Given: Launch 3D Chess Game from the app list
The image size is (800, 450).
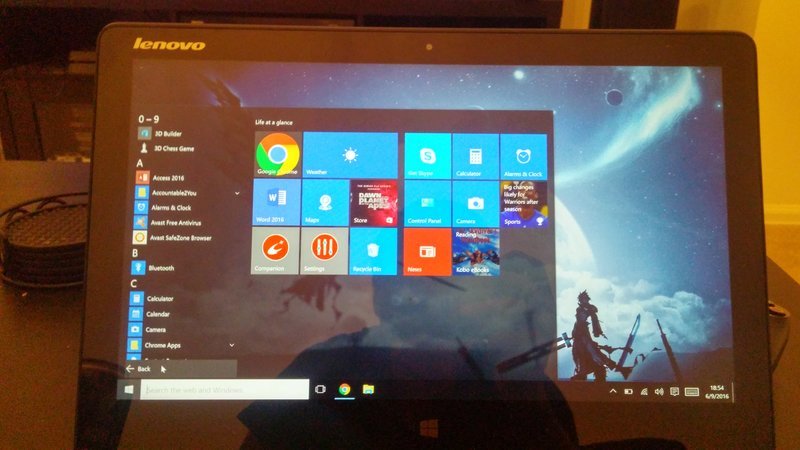Looking at the screenshot, I should tap(167, 148).
